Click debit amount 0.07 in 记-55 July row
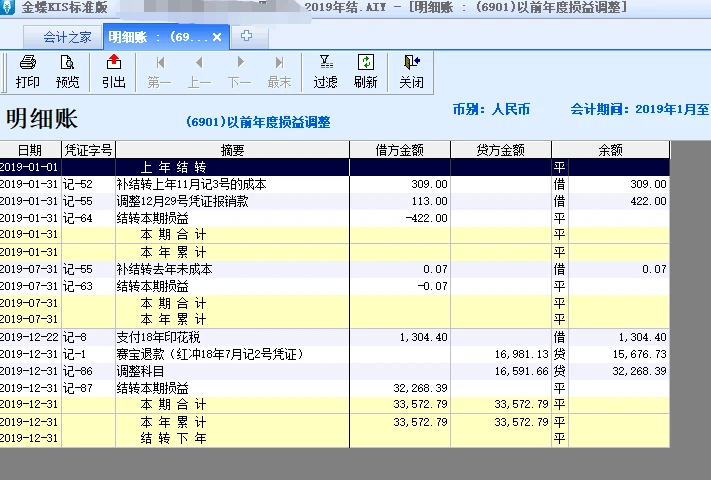Image resolution: width=711 pixels, height=480 pixels. pyautogui.click(x=435, y=269)
